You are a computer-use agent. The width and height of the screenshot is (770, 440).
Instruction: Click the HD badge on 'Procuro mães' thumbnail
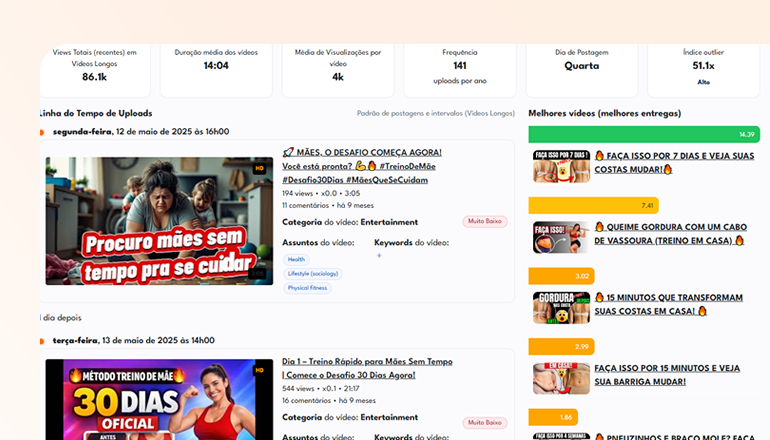pos(259,168)
